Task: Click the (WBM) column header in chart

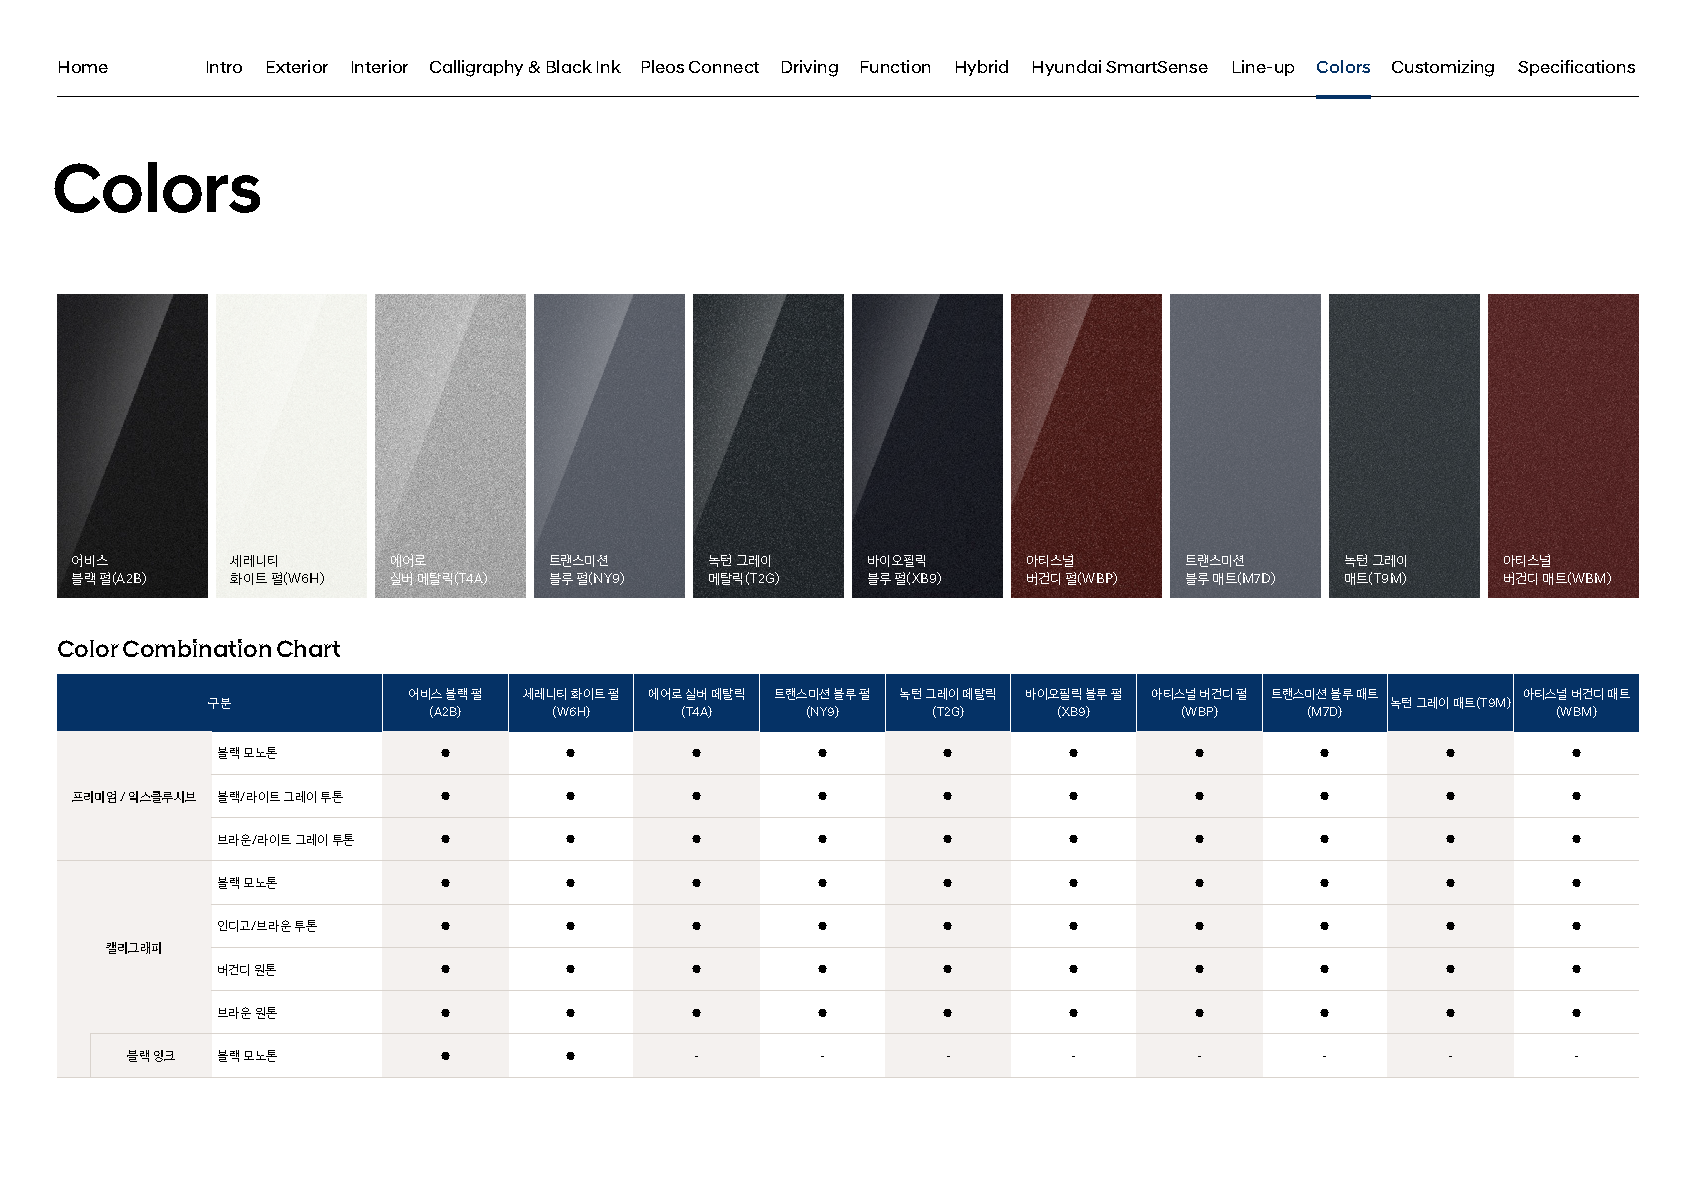Action: 1576,703
